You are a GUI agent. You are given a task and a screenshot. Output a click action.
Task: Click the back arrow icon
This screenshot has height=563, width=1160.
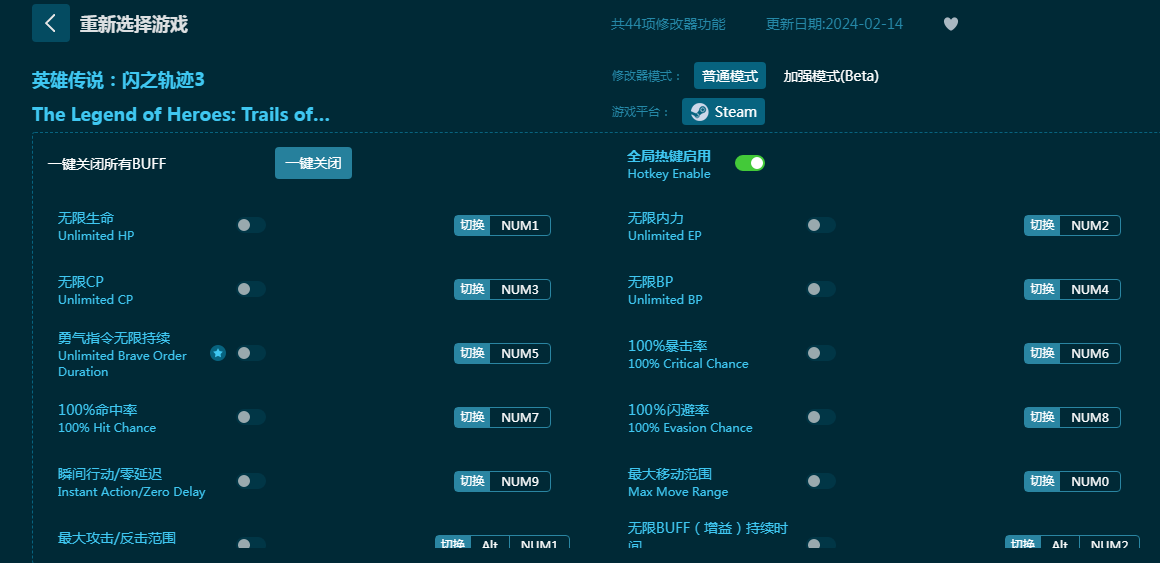(x=50, y=23)
